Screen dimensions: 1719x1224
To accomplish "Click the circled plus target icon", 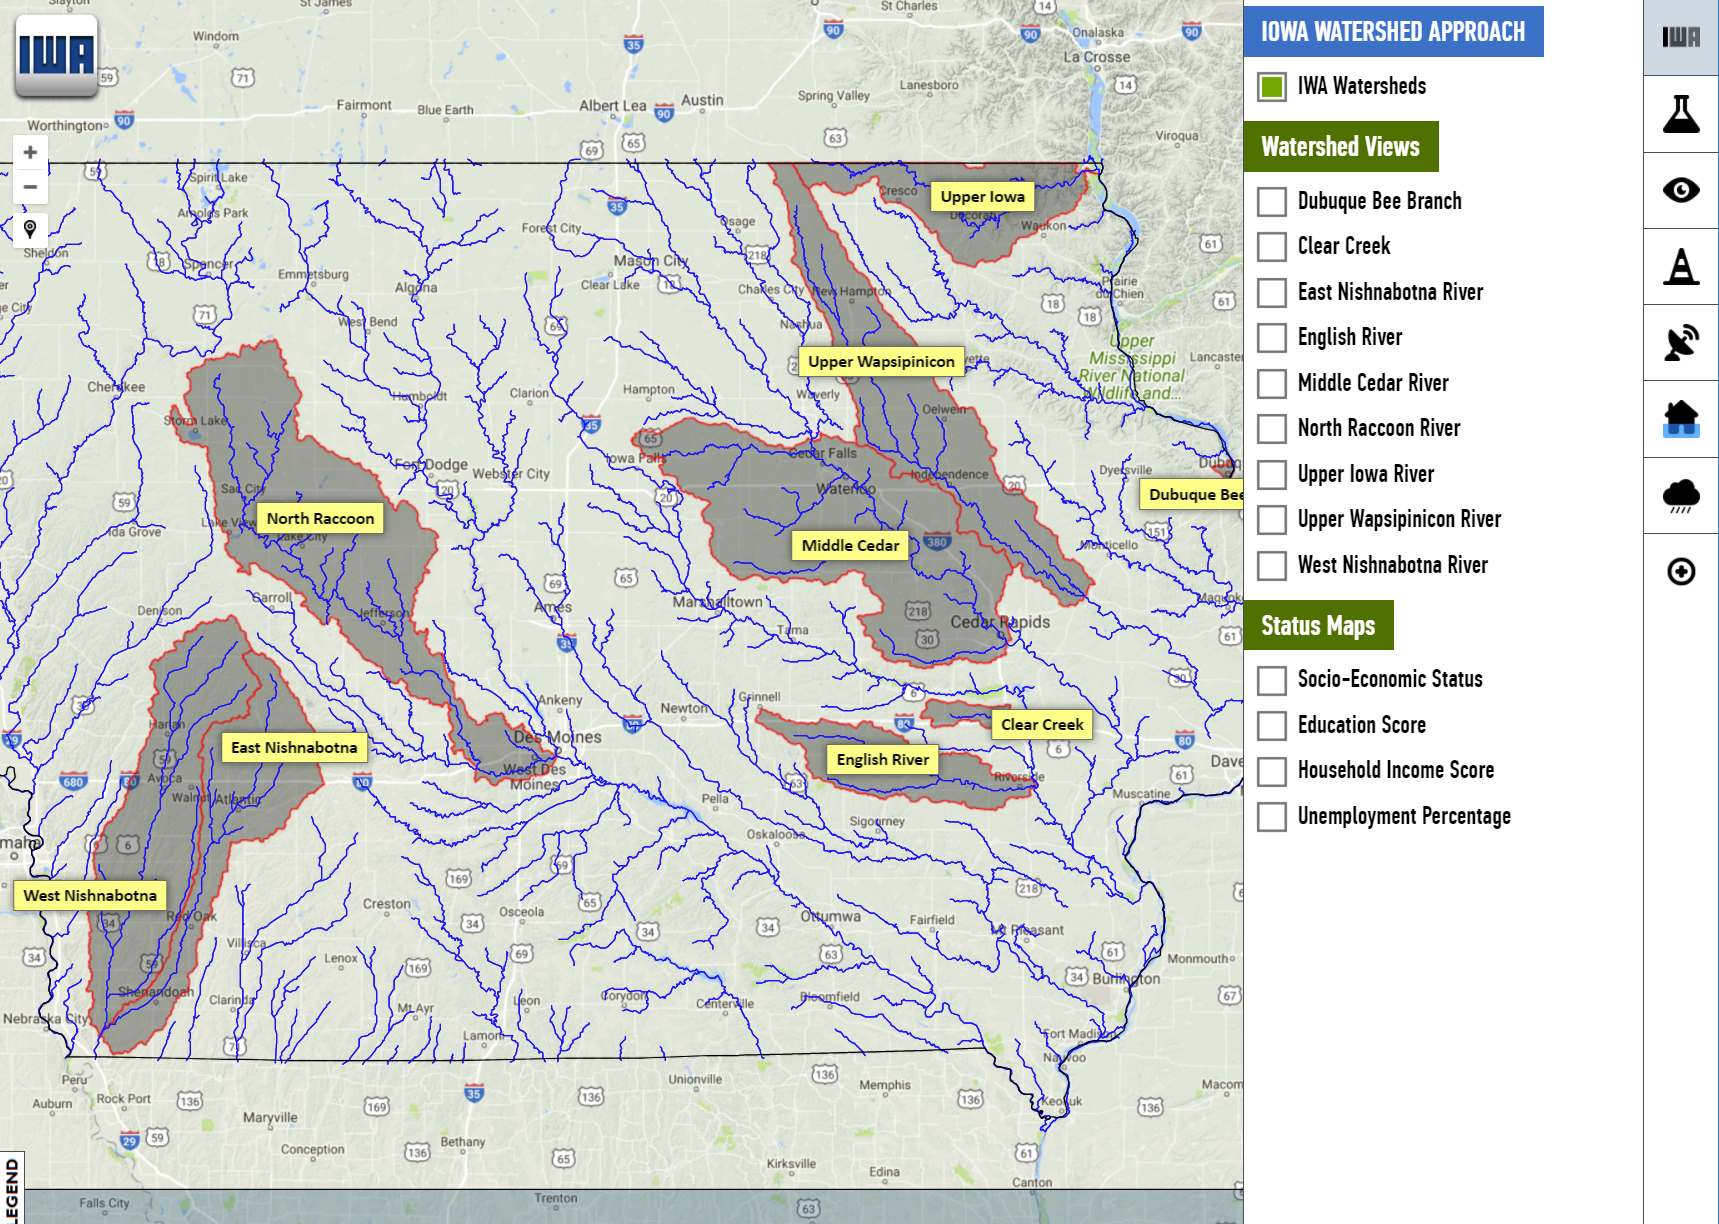I will [x=1681, y=571].
